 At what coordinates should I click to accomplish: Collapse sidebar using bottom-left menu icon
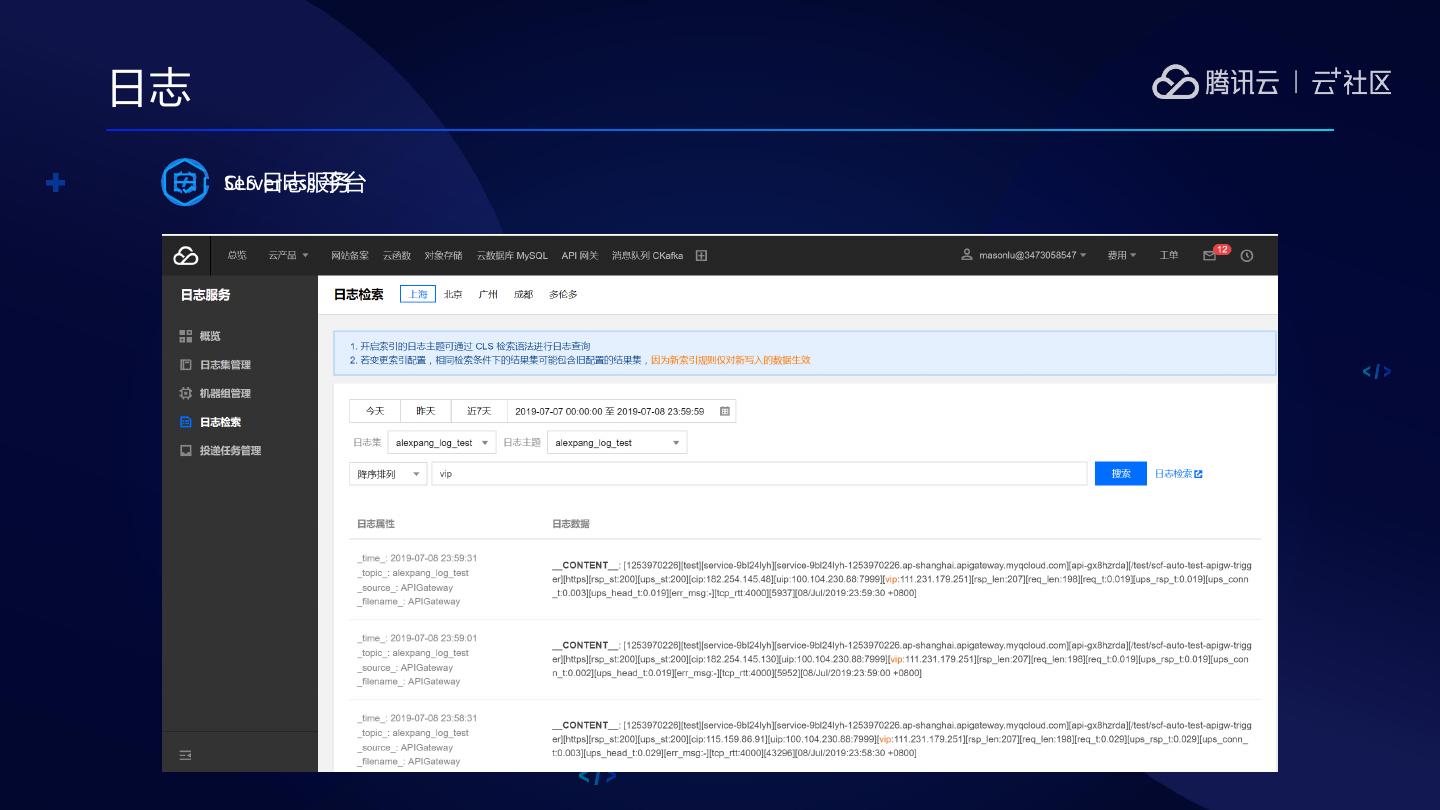pos(185,755)
